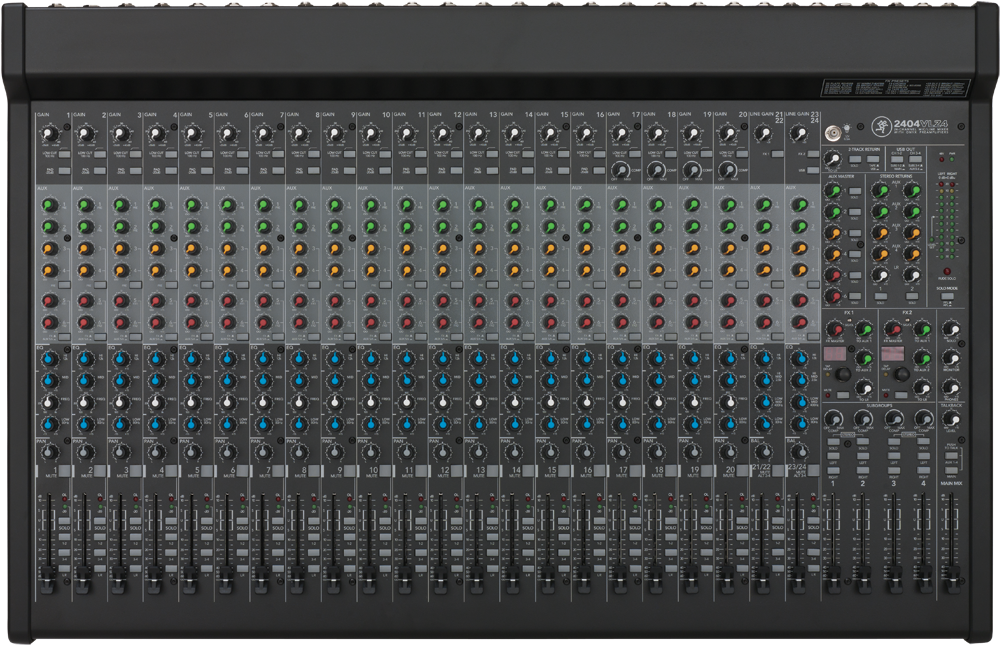Click the BNC lamp connector socket

[830, 132]
